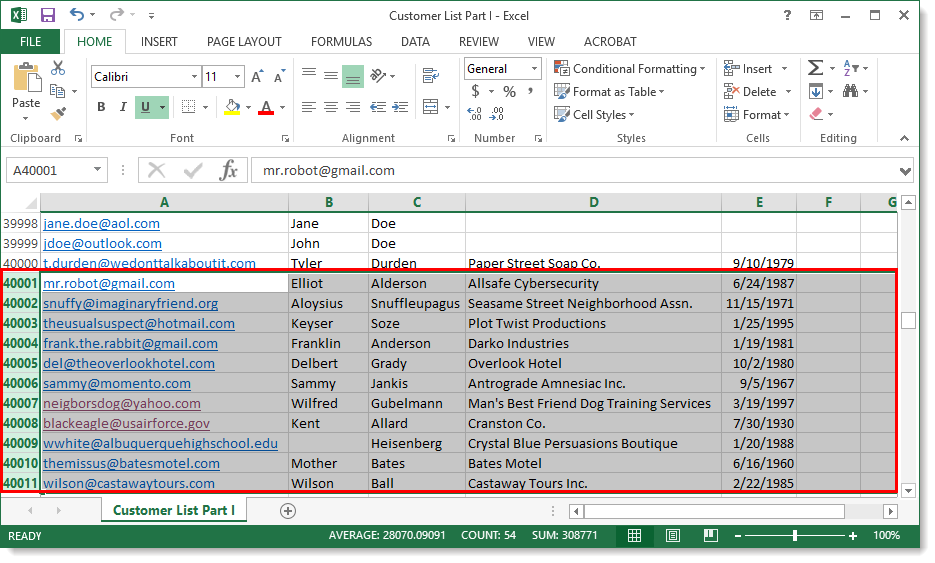Open the Name Box A40001 dropdown
The width and height of the screenshot is (935, 563).
(x=97, y=170)
